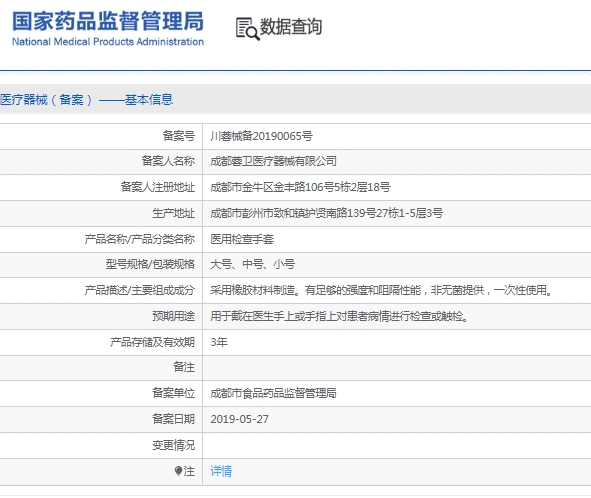Click the lightbulb icon beside 注
The width and height of the screenshot is (591, 498).
(x=178, y=471)
